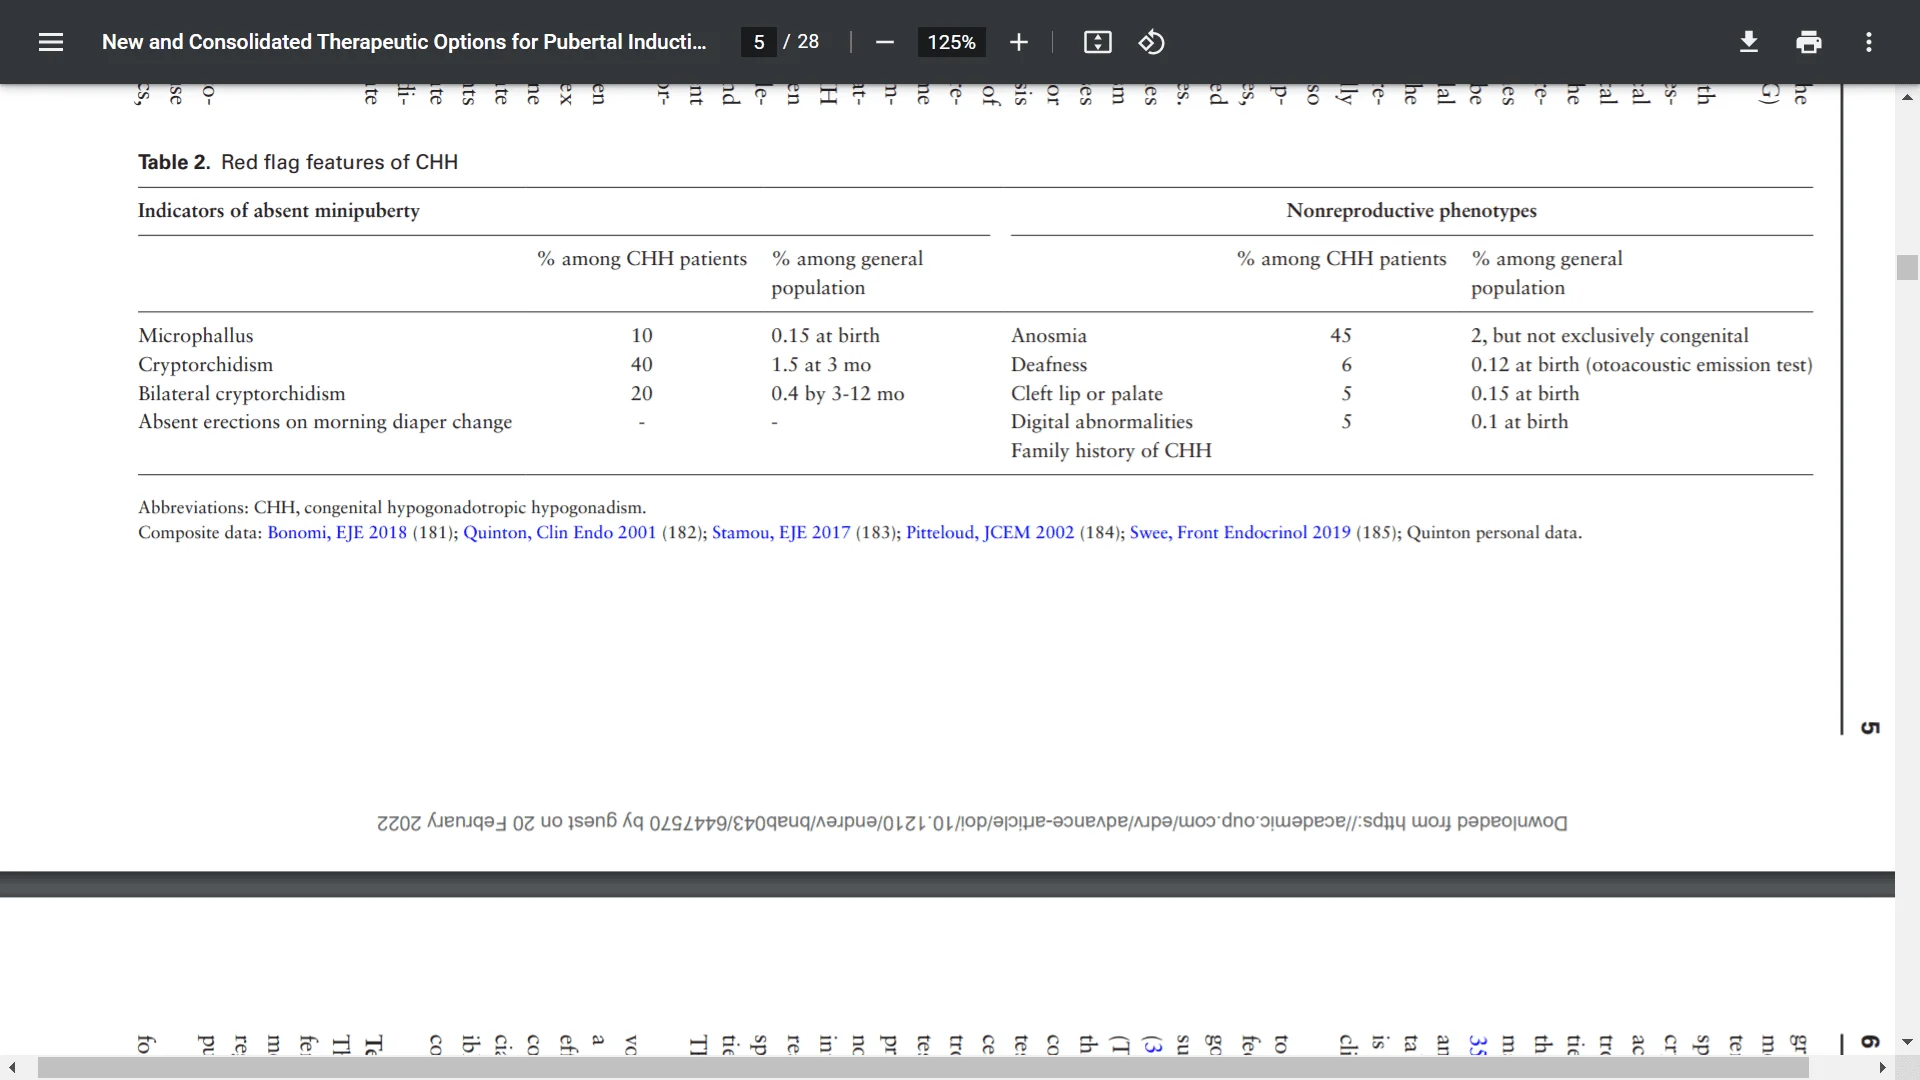Click '0.12 at birth (otoacoustic emission test)'
Image resolution: width=1920 pixels, height=1080 pixels.
[x=1642, y=365]
